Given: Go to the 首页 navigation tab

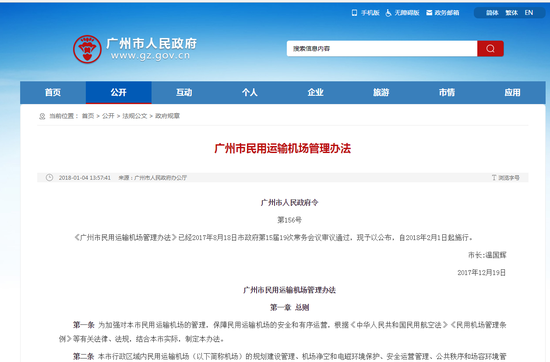Looking at the screenshot, I should pyautogui.click(x=53, y=93).
